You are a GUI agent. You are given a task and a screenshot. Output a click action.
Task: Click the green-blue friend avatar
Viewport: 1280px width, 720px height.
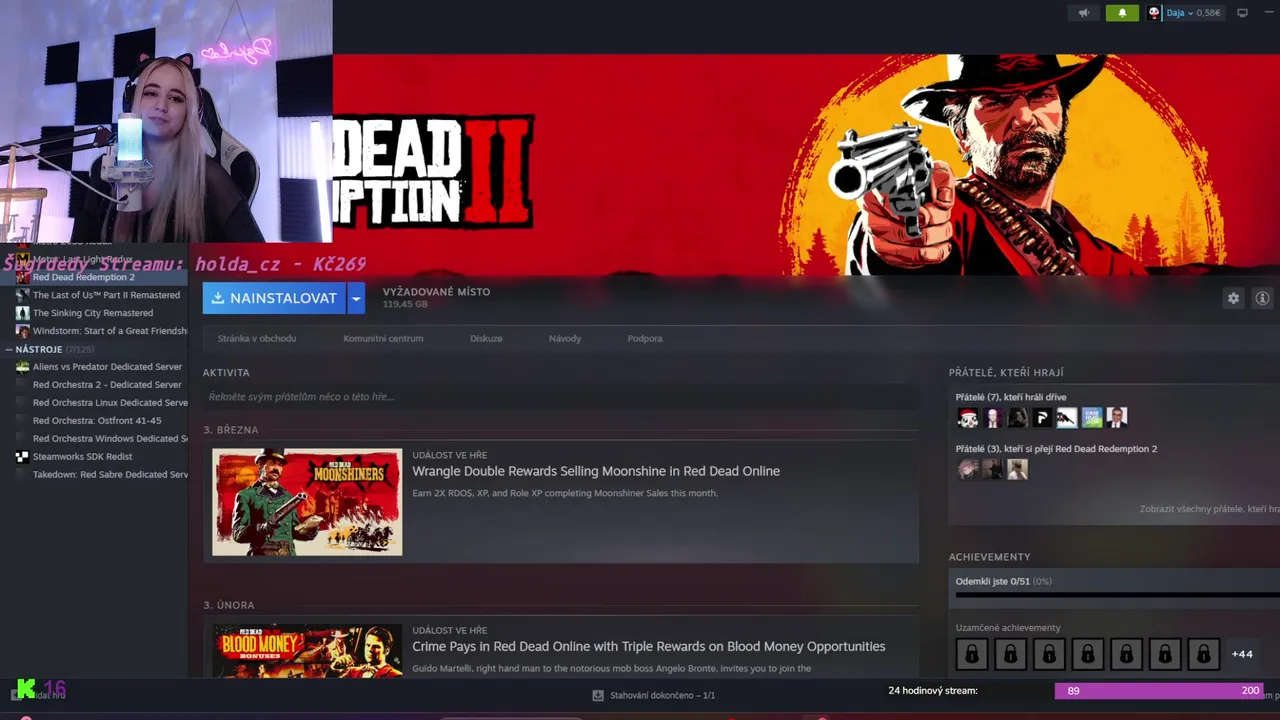[x=1092, y=418]
